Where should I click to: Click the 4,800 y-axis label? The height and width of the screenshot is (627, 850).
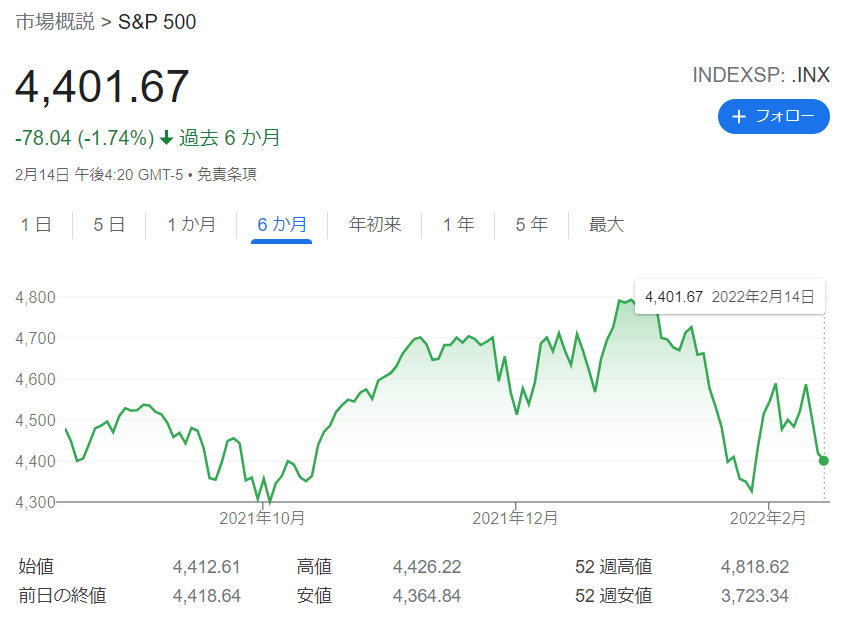coord(35,298)
